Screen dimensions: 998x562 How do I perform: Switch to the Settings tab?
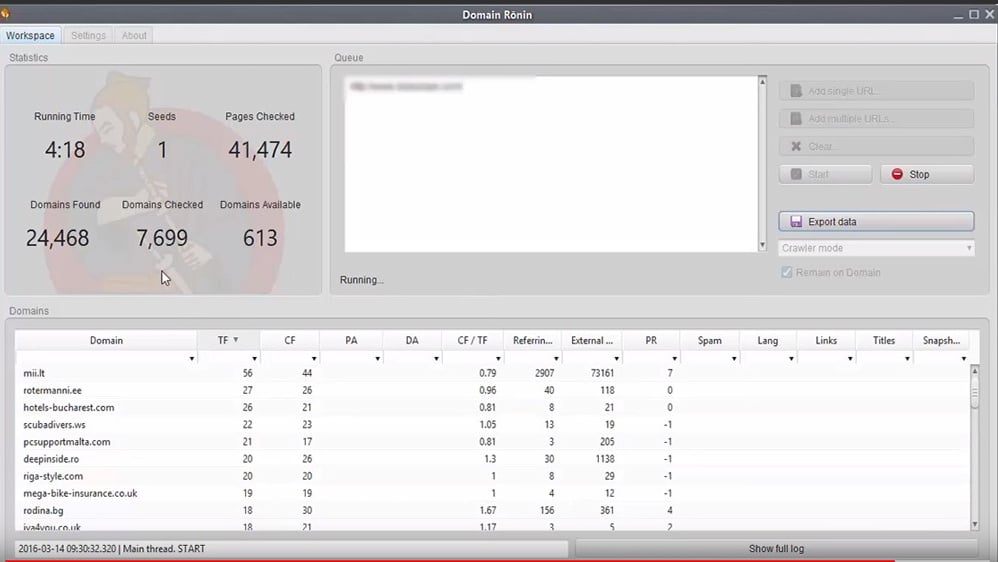click(88, 35)
